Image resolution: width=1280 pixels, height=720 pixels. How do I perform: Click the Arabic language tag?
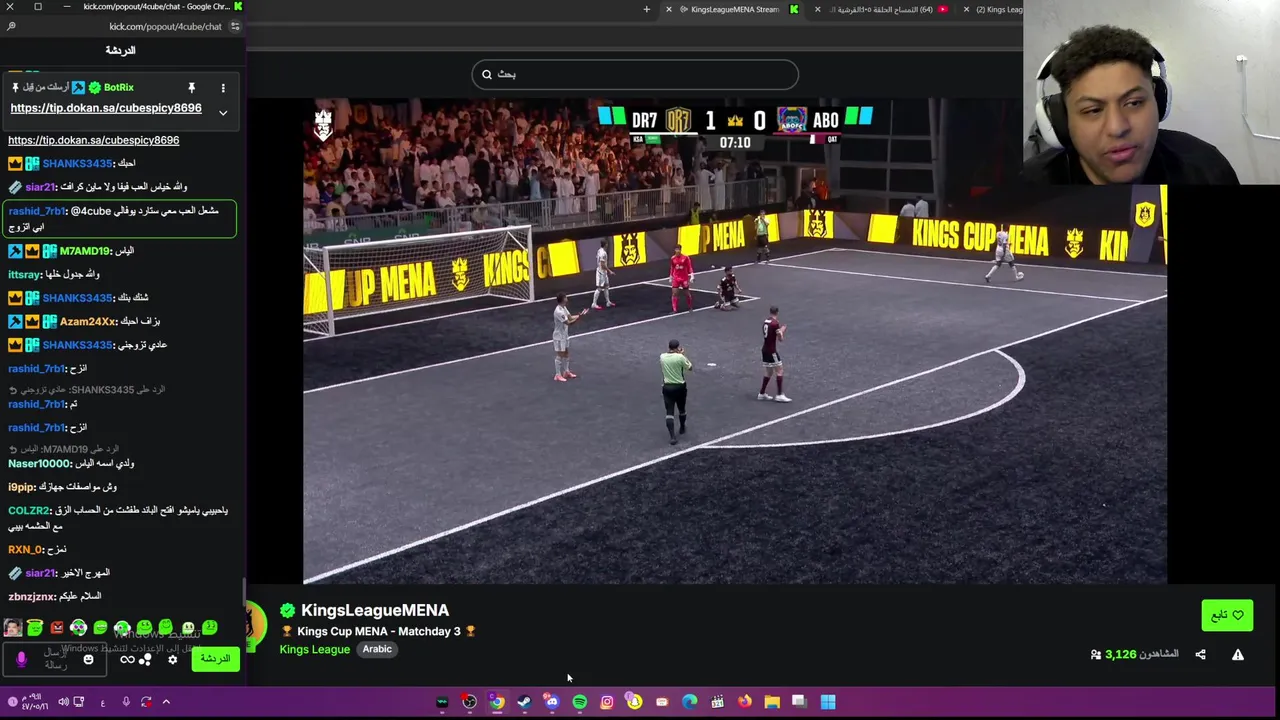click(x=377, y=649)
